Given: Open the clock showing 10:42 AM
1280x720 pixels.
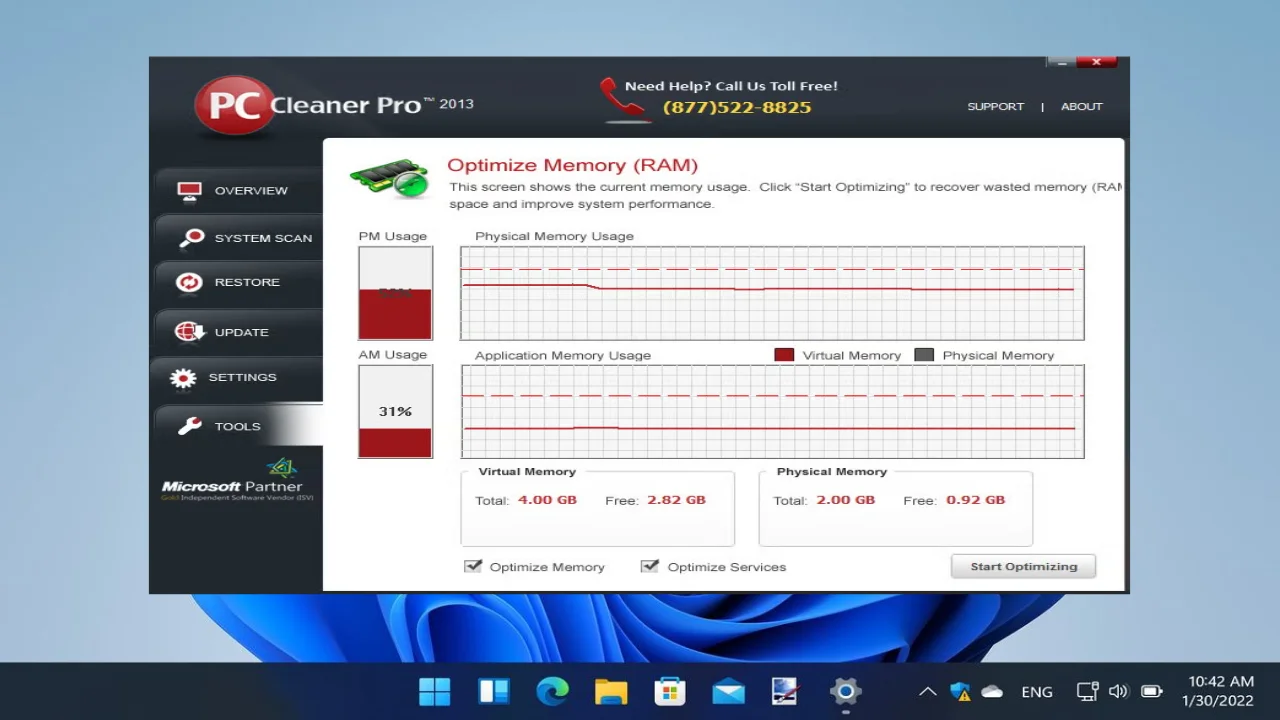Looking at the screenshot, I should pos(1217,691).
